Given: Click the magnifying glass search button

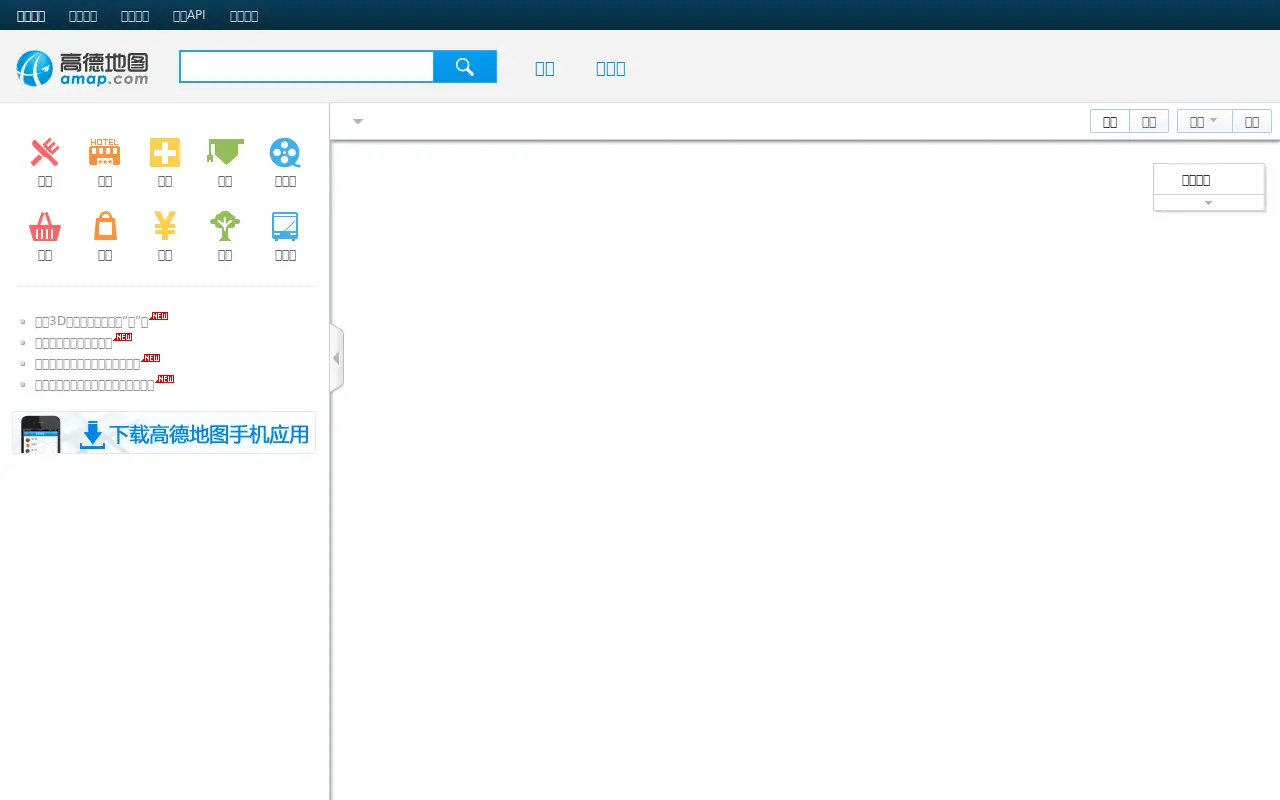Looking at the screenshot, I should 465,67.
